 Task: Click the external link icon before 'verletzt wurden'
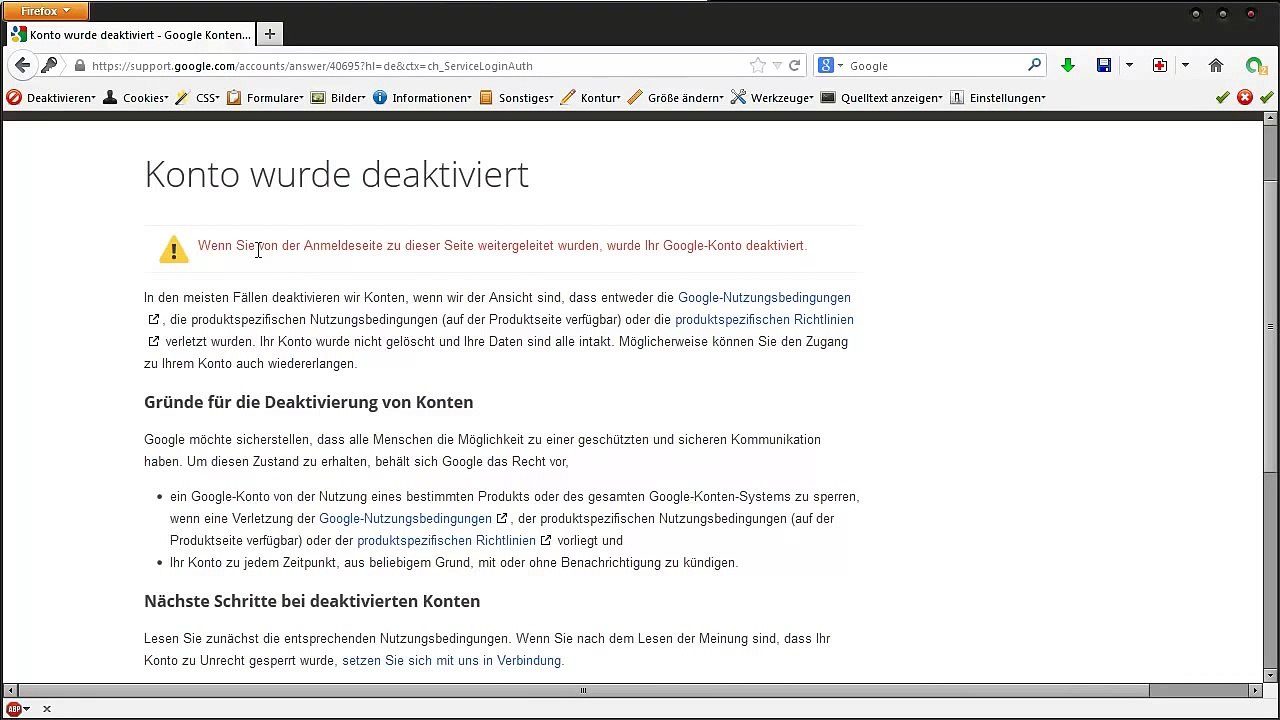point(153,342)
